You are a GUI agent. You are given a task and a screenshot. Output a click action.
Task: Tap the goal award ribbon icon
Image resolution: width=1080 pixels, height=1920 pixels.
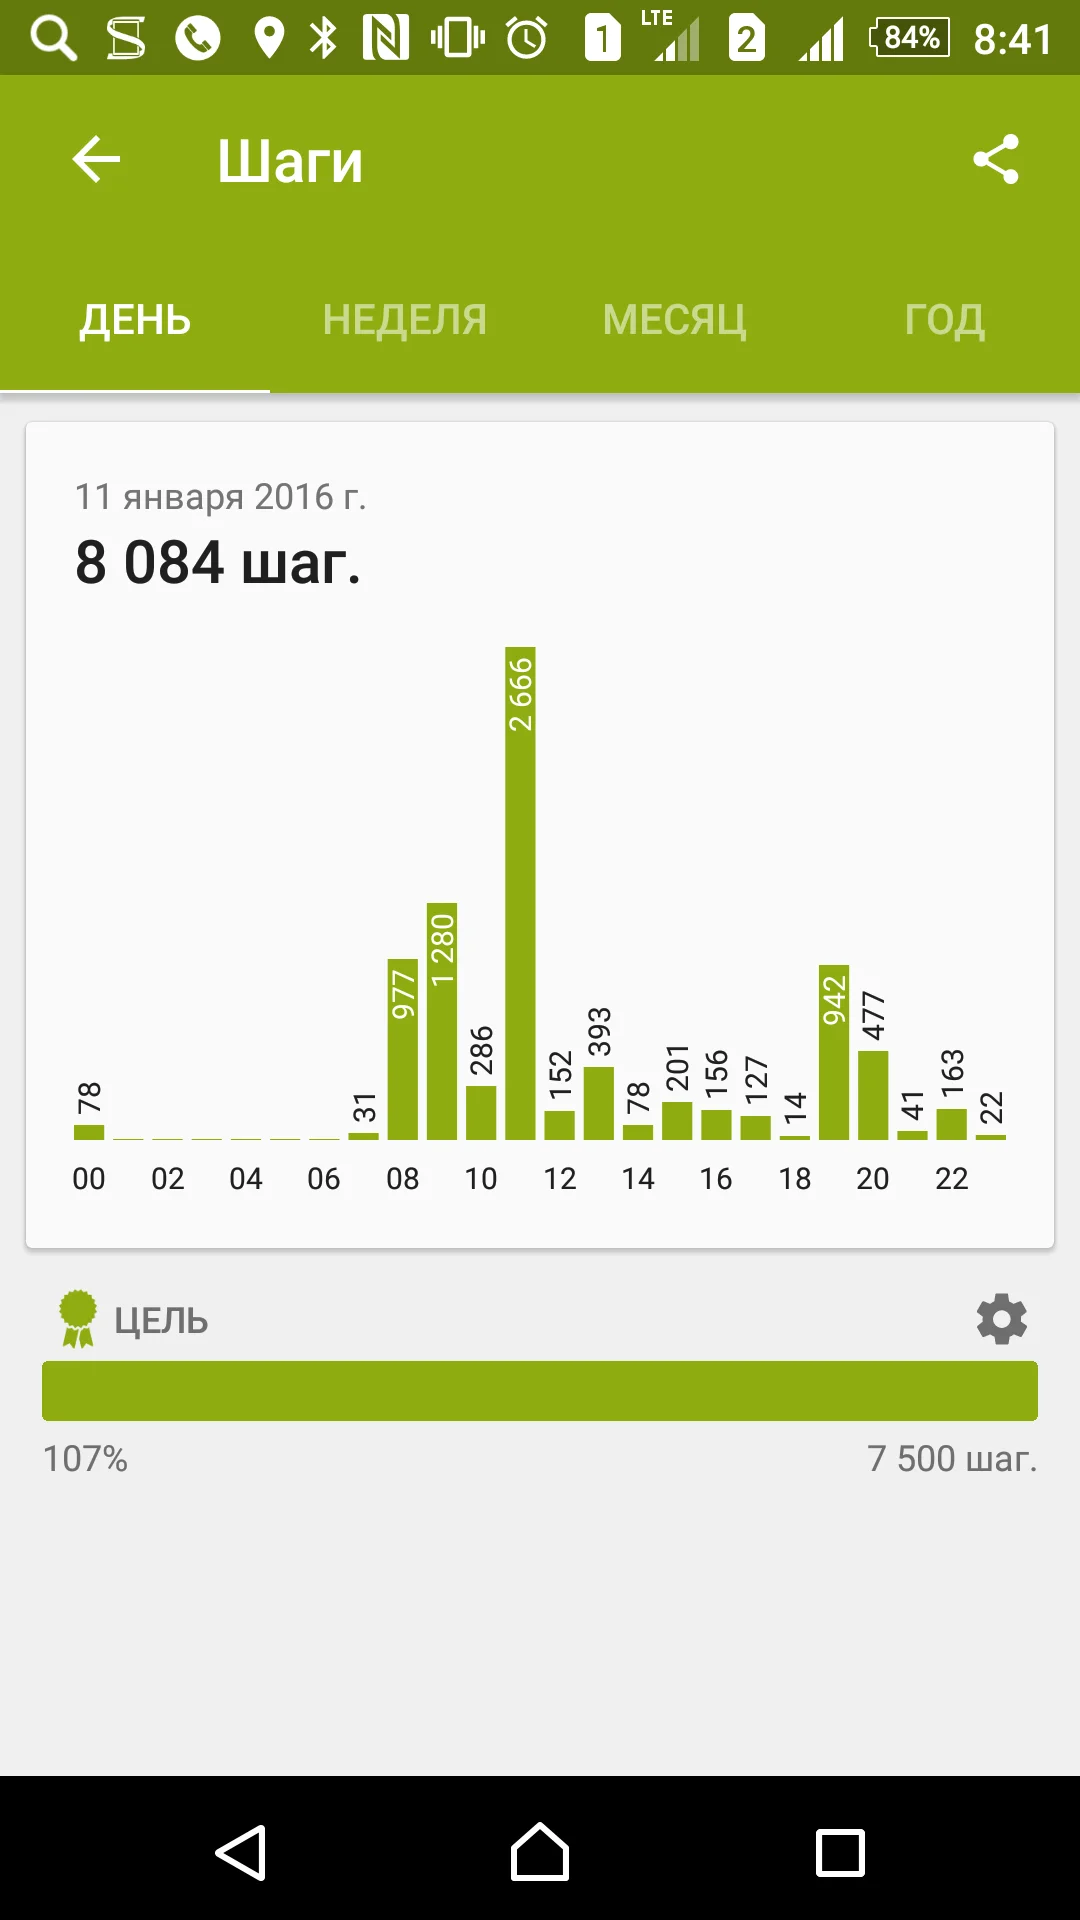click(78, 1319)
